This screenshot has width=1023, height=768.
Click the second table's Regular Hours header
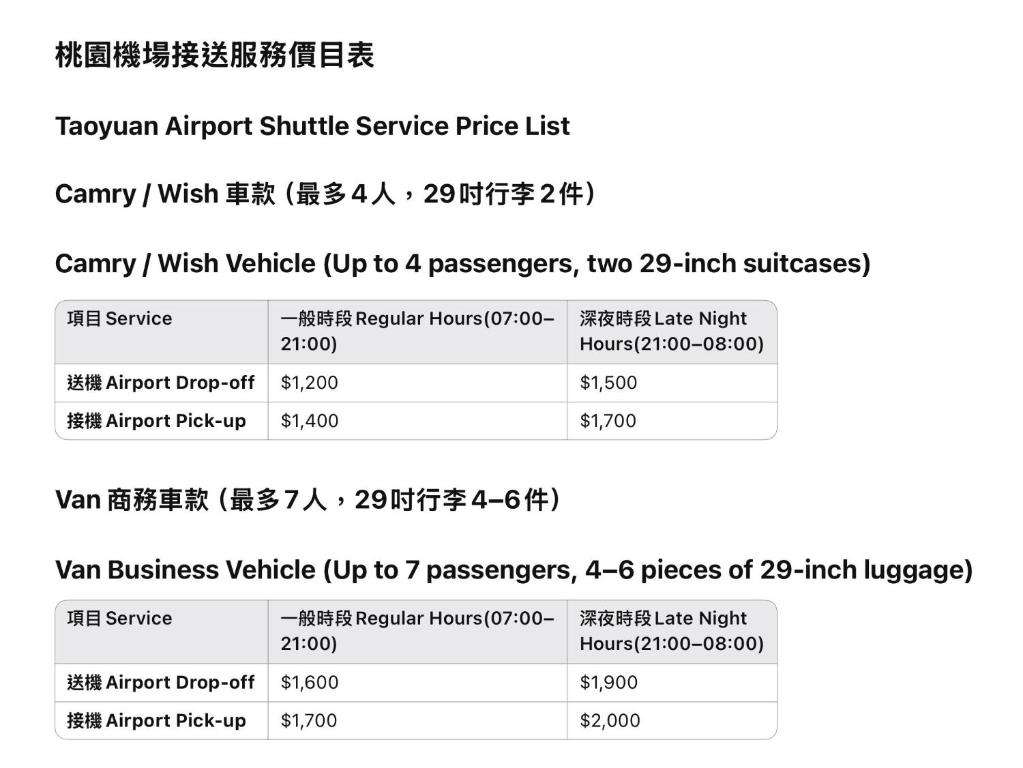point(418,631)
